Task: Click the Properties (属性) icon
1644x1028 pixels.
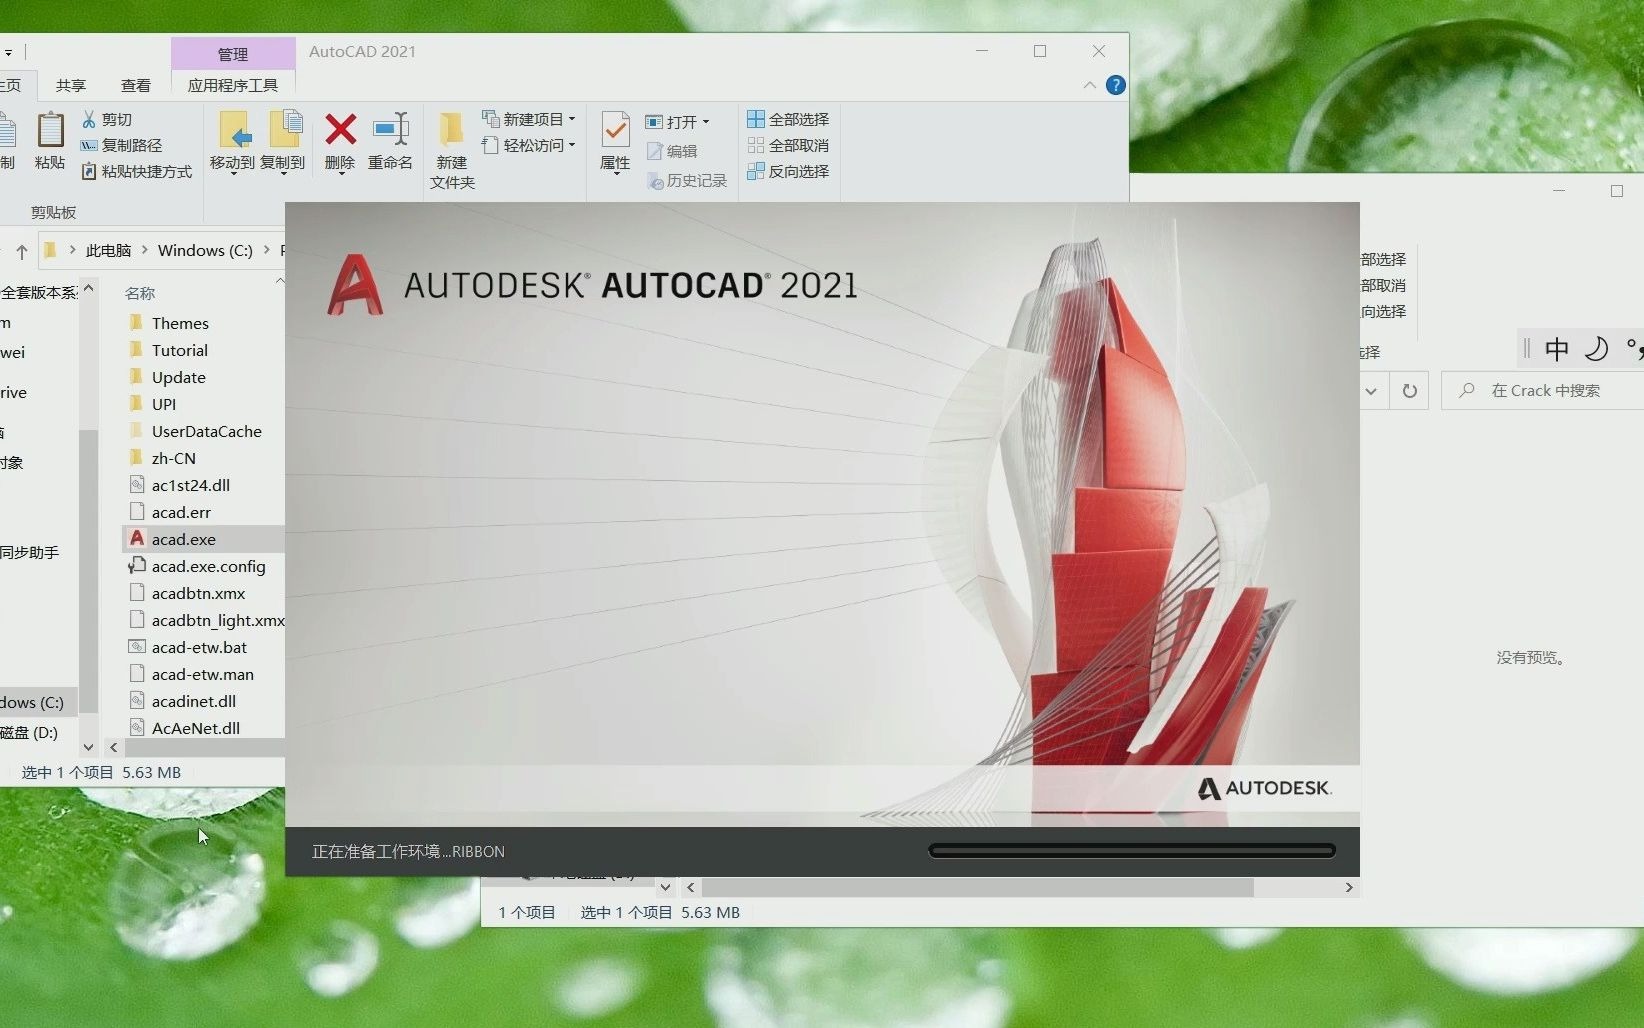Action: click(615, 131)
